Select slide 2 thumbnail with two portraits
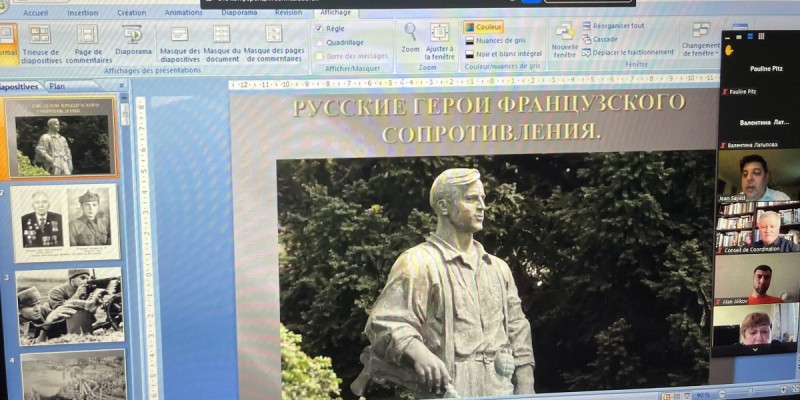800x400 pixels. point(65,222)
